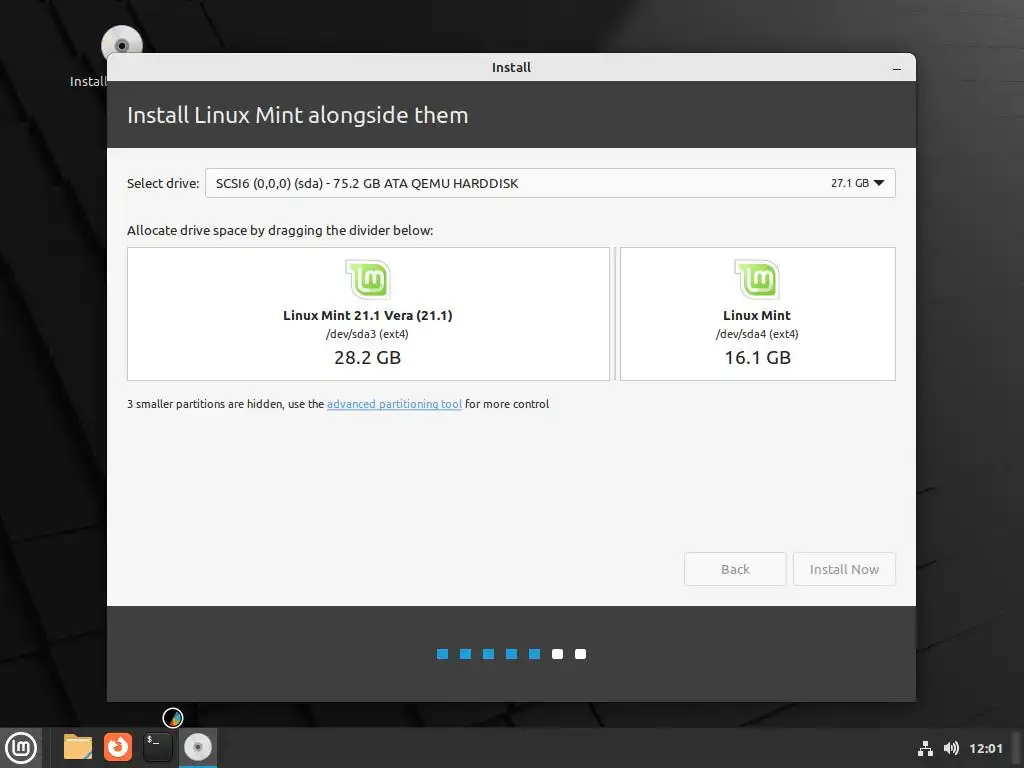Viewport: 1024px width, 768px height.
Task: Open the Terminal from the taskbar
Action: point(157,747)
